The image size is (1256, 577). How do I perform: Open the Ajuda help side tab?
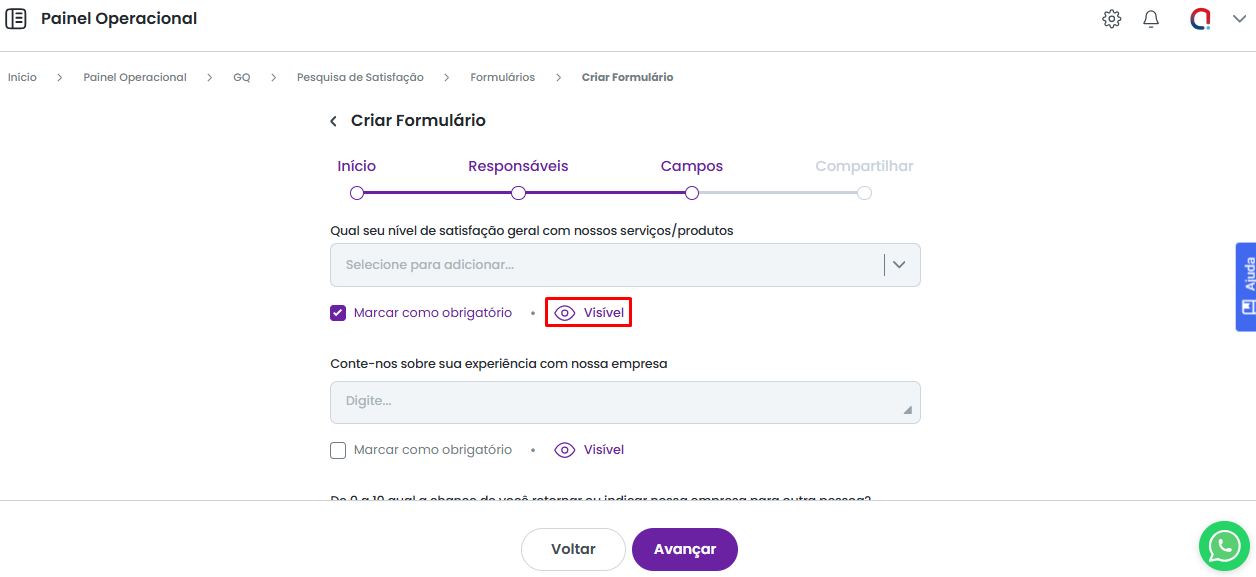pyautogui.click(x=1246, y=286)
